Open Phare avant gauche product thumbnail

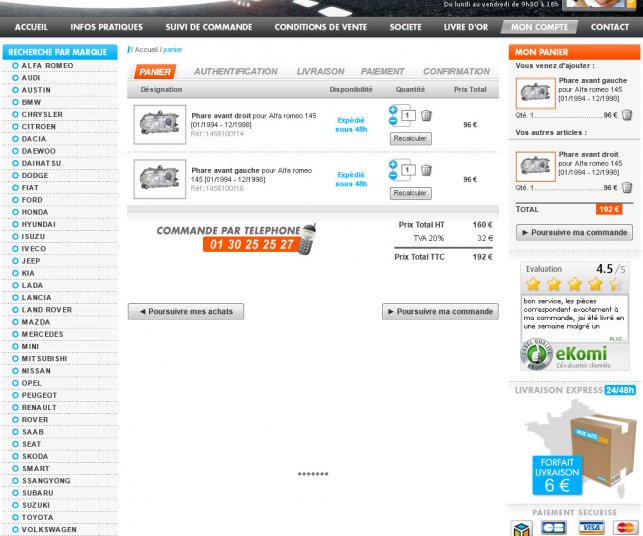(160, 179)
